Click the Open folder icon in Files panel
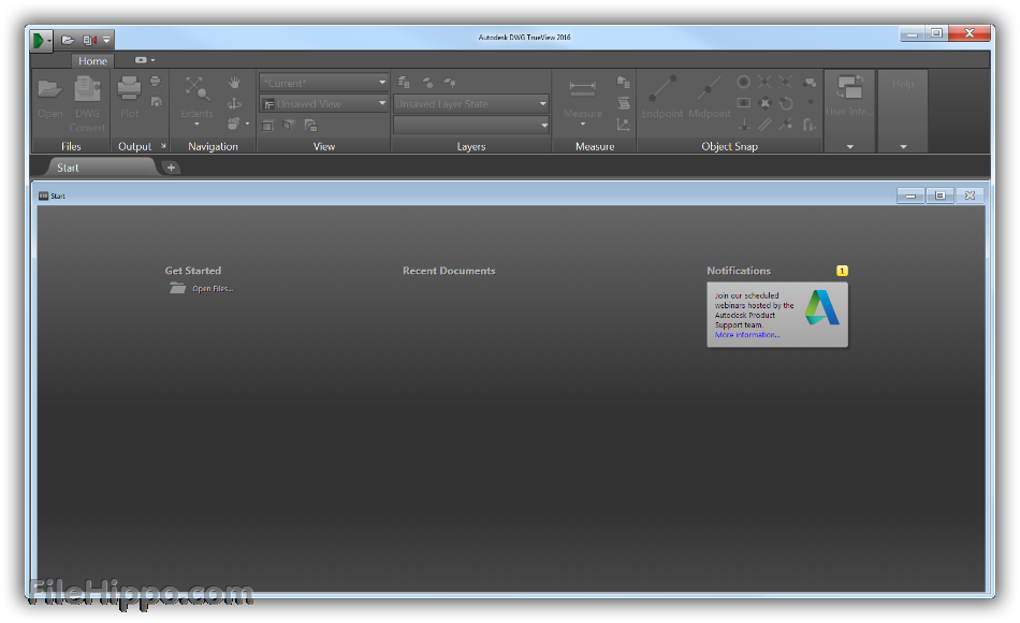This screenshot has height=623, width=1020. (50, 91)
